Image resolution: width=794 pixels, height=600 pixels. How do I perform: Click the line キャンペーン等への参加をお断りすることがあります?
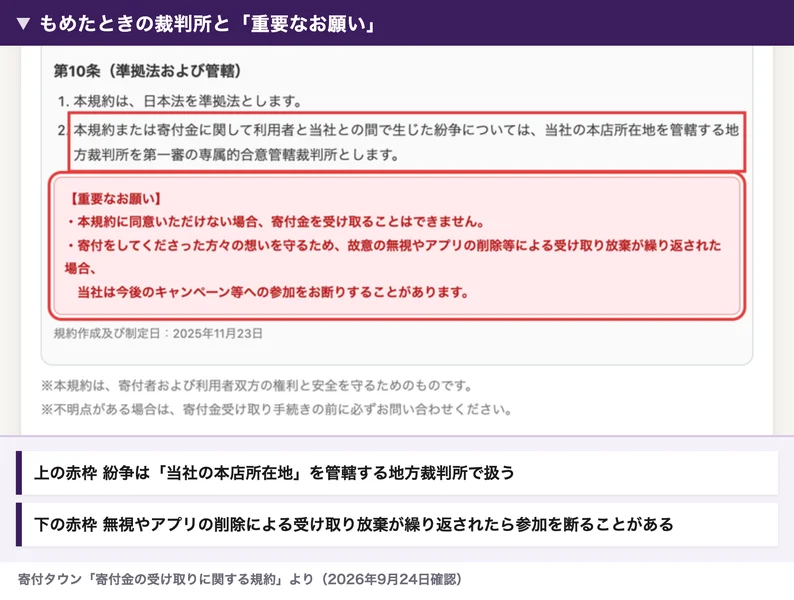[x=273, y=292]
